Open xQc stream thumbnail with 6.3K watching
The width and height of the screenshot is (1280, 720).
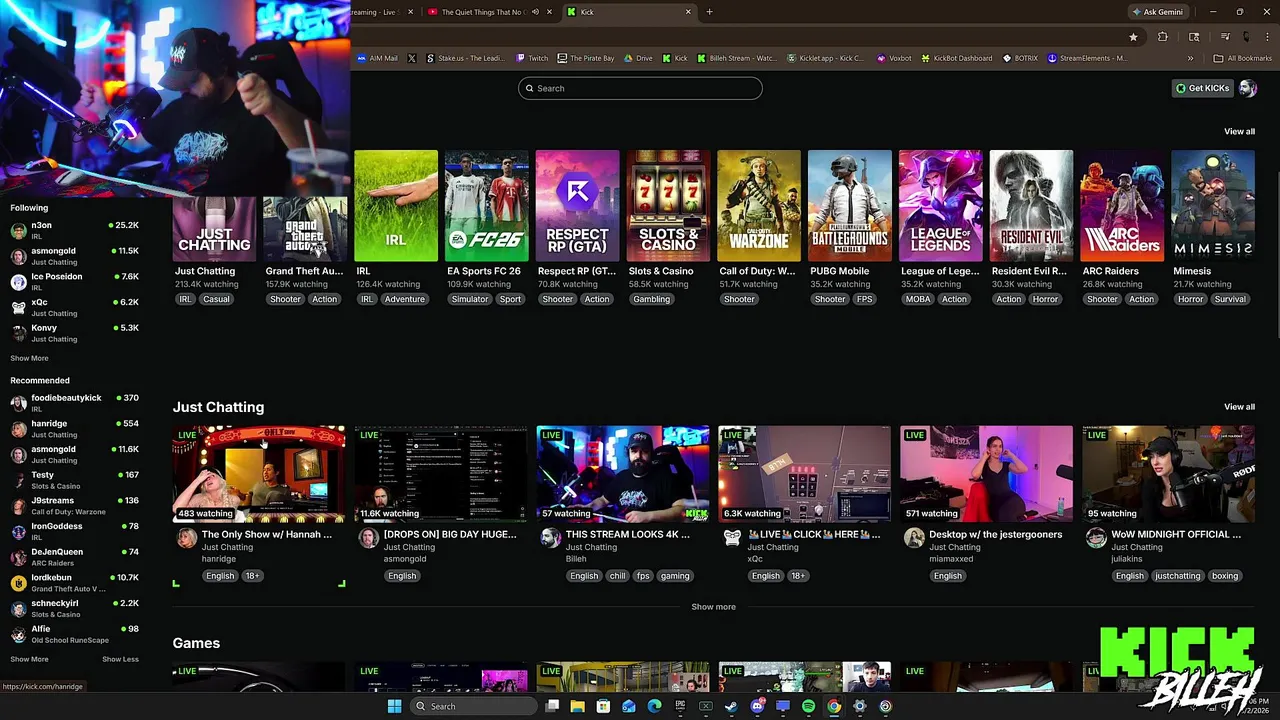pyautogui.click(x=805, y=474)
